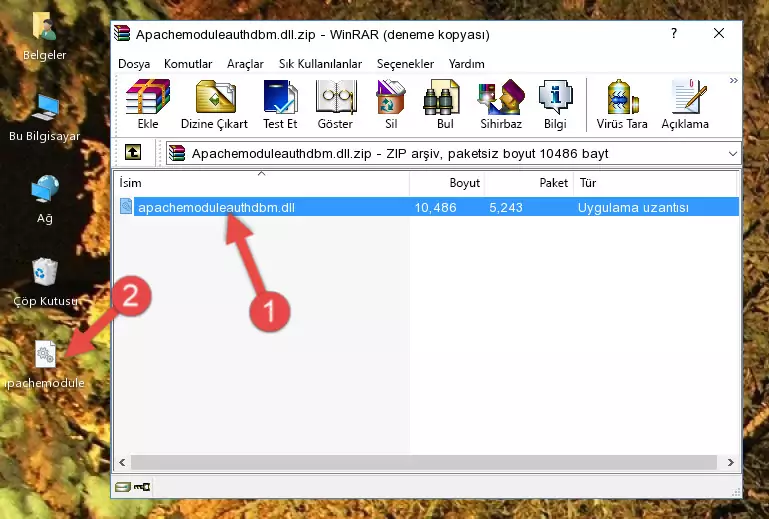This screenshot has height=519, width=769.
Task: Open the Seçenekler menu
Action: point(405,64)
